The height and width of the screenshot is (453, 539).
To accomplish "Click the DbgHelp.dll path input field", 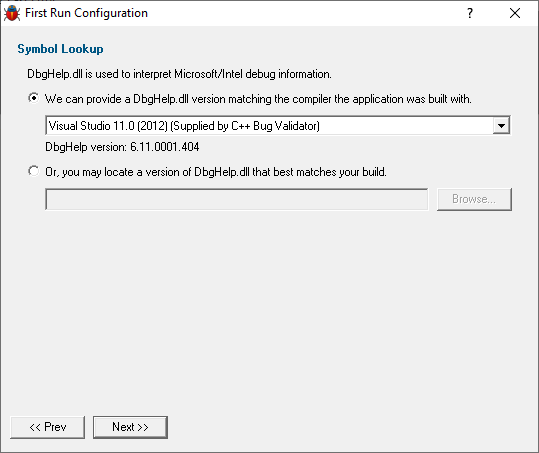I will click(236, 199).
